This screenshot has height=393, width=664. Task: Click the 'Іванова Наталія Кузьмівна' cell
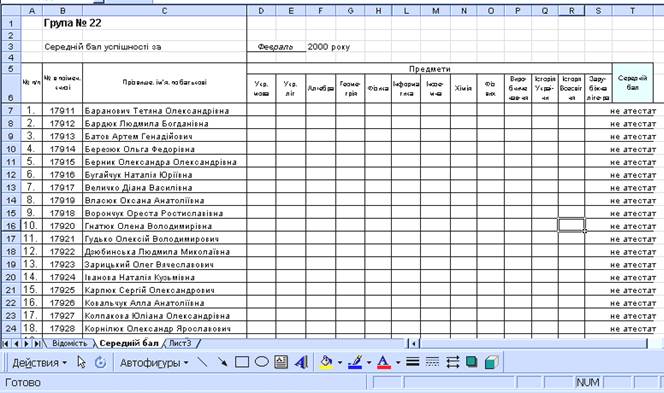pyautogui.click(x=165, y=277)
